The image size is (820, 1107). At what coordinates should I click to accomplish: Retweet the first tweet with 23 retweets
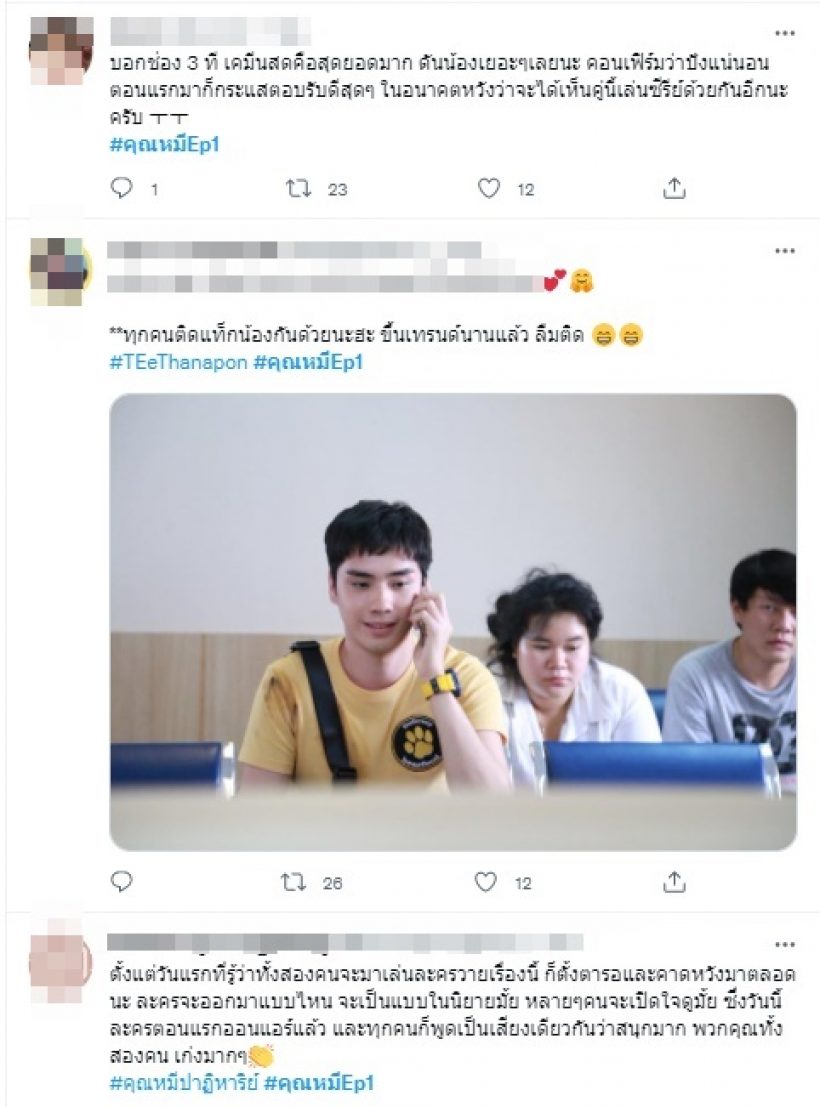(298, 189)
